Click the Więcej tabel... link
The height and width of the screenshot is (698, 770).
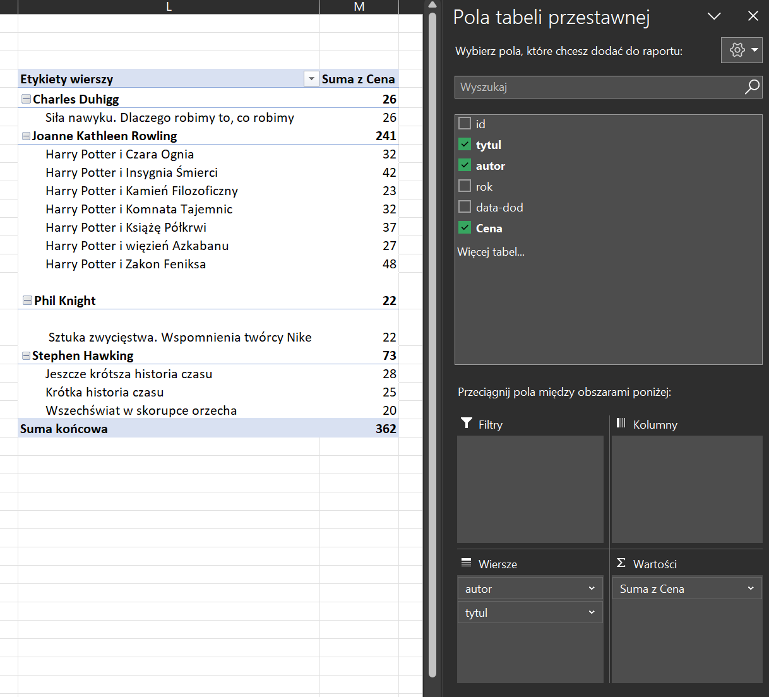pyautogui.click(x=490, y=251)
